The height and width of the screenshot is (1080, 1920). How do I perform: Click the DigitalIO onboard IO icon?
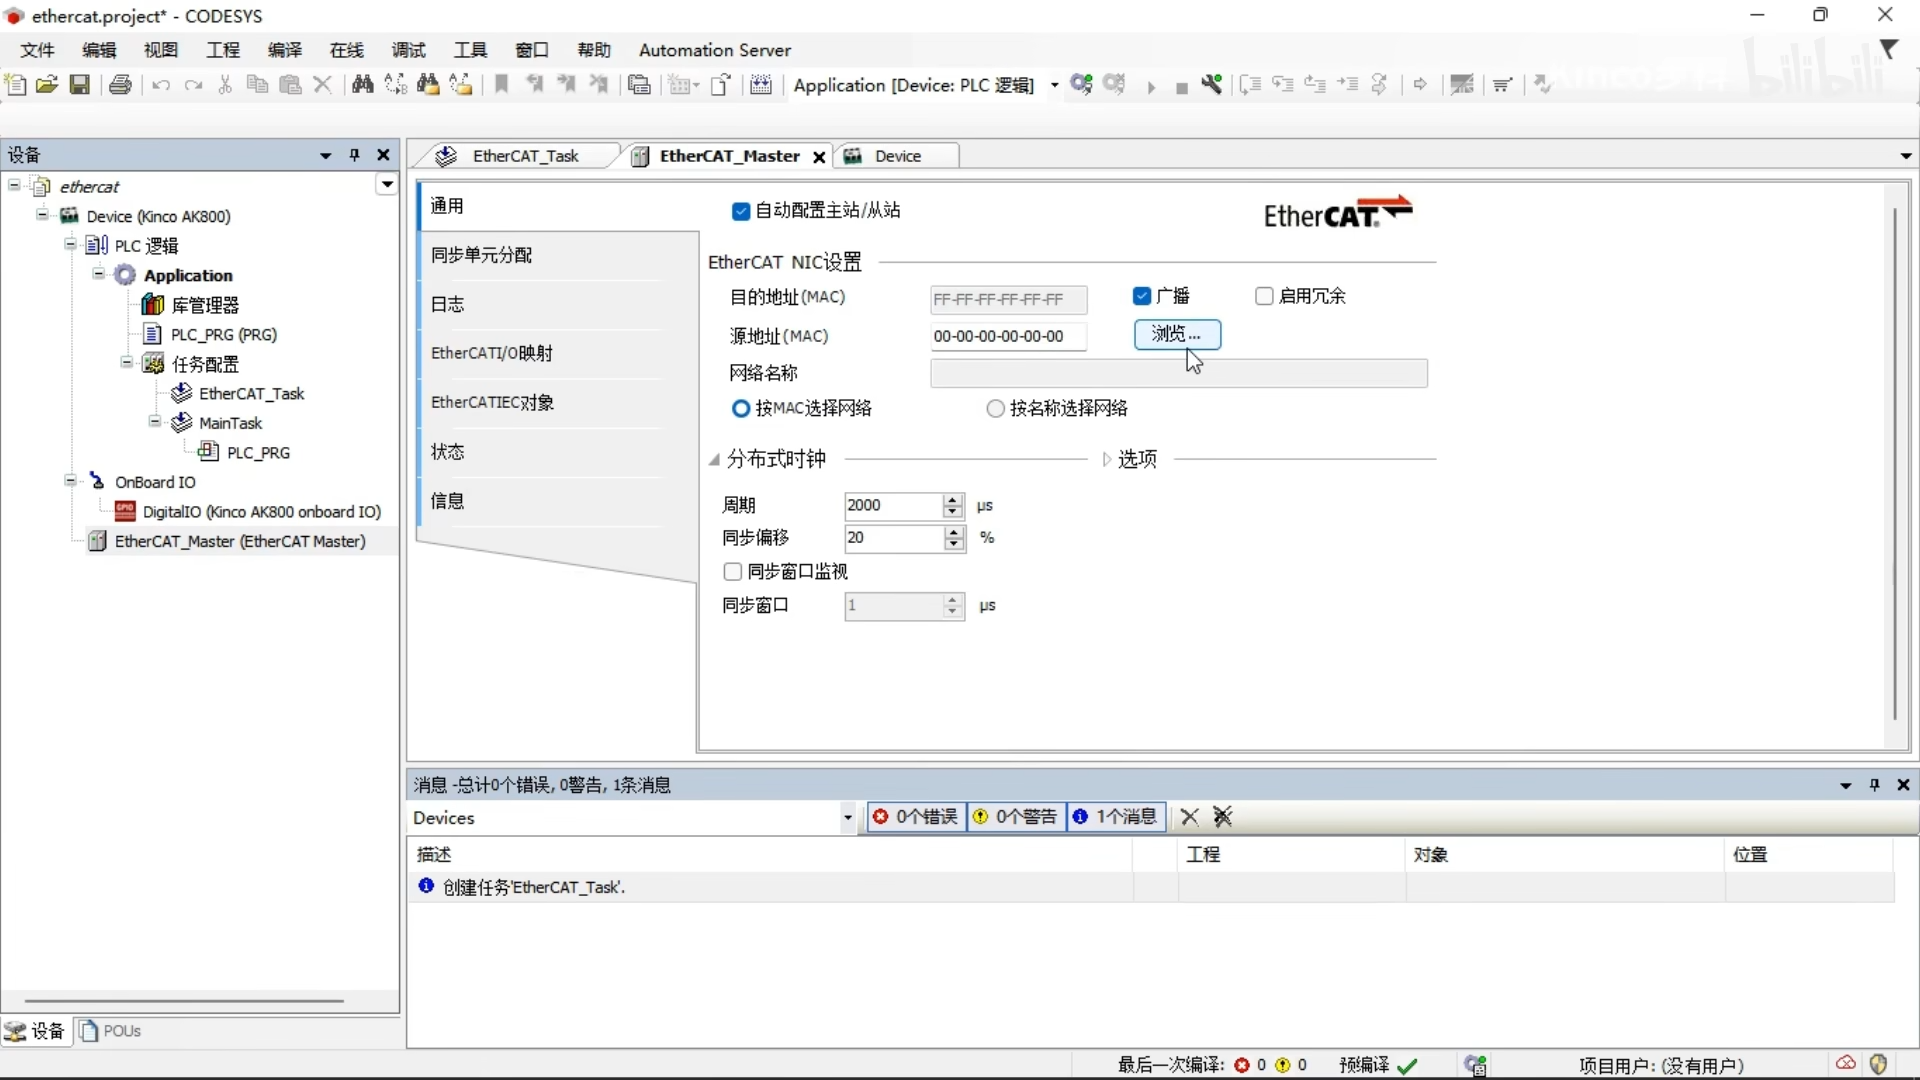124,512
